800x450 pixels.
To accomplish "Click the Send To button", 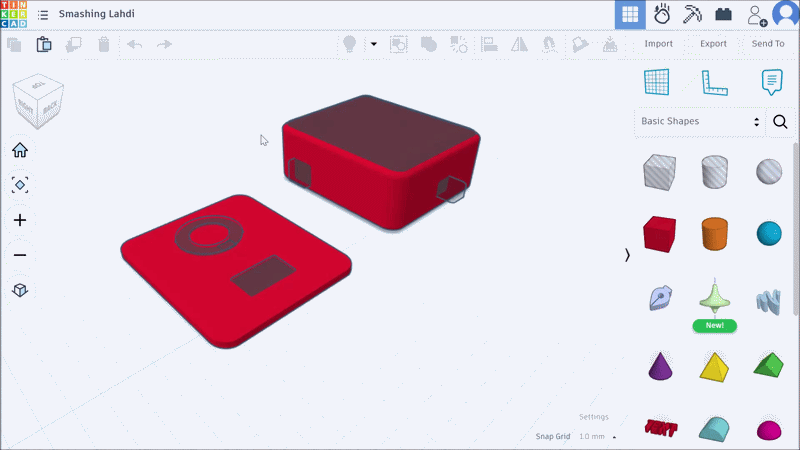I will pos(768,44).
